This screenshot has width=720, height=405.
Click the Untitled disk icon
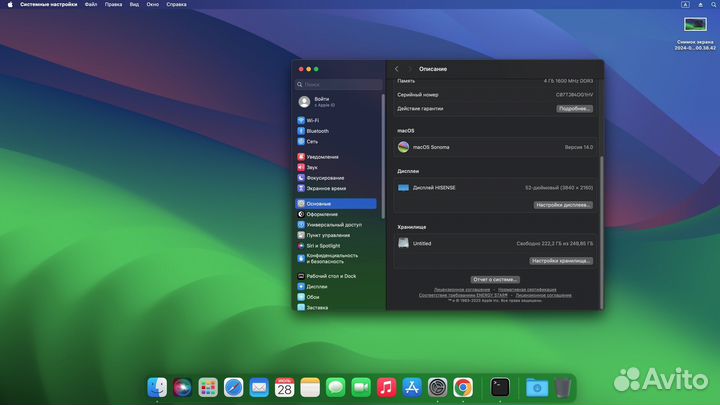pyautogui.click(x=403, y=243)
